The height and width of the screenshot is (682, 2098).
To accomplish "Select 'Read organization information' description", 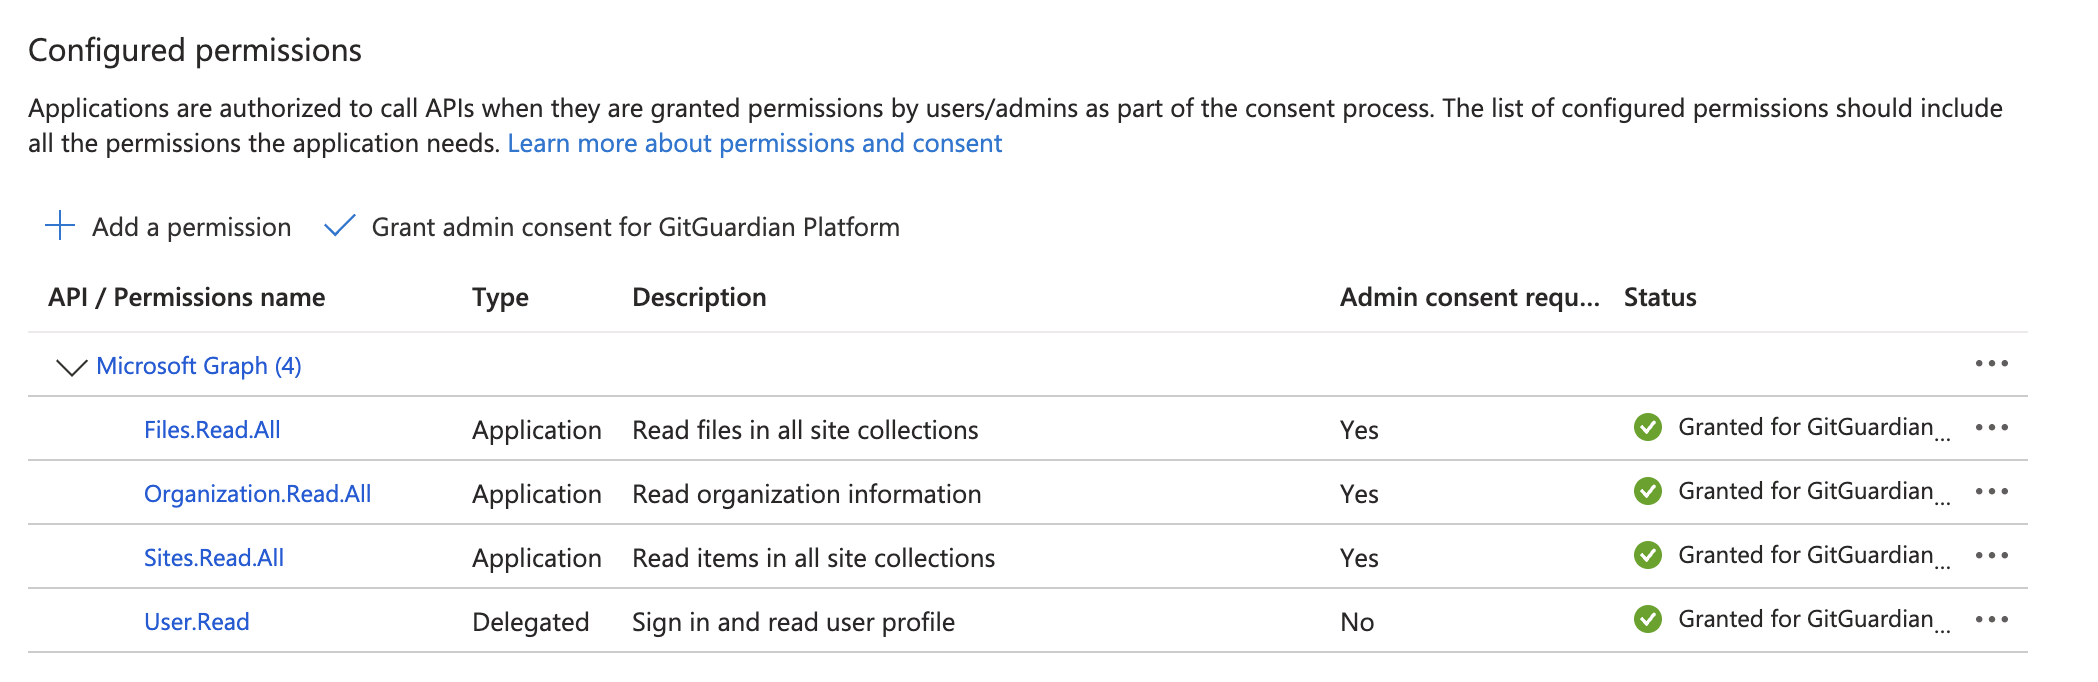I will (x=807, y=494).
